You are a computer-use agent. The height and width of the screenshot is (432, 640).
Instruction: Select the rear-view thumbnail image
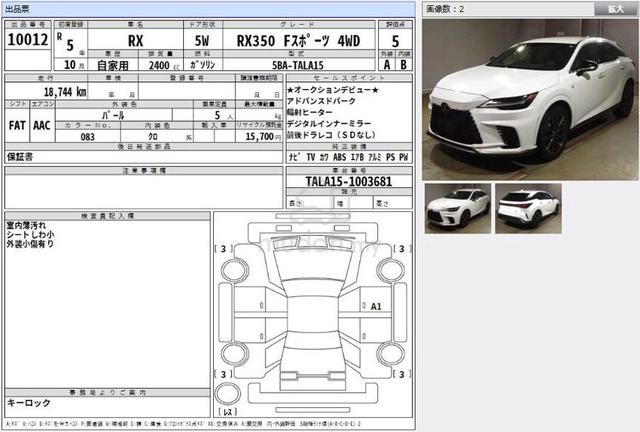tap(528, 208)
